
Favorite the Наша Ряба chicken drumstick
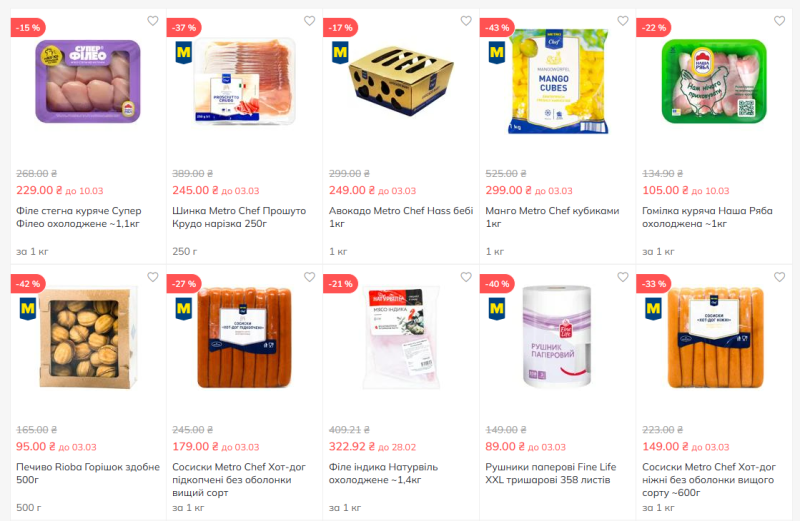[779, 21]
